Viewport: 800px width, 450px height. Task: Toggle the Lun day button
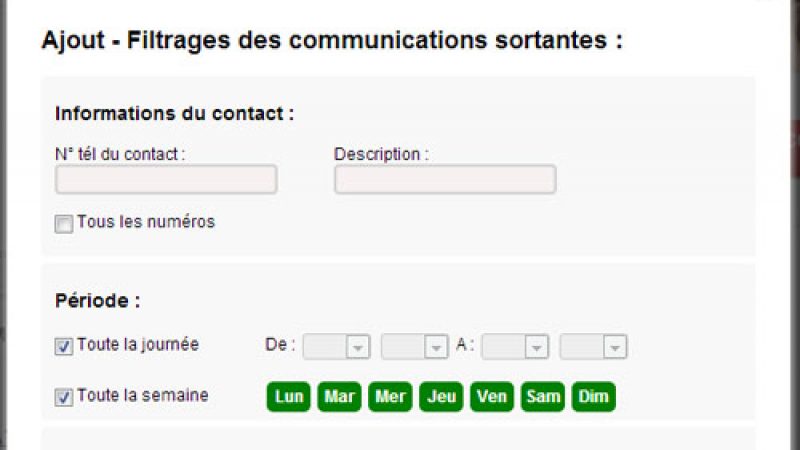(289, 397)
